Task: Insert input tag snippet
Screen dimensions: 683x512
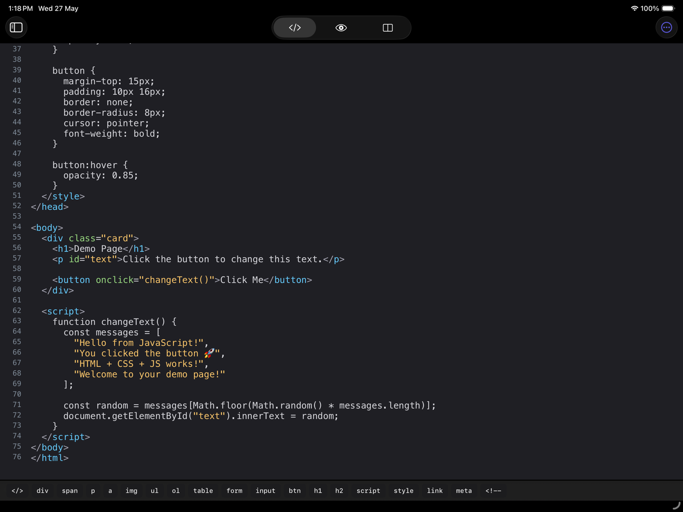Action: click(x=265, y=491)
